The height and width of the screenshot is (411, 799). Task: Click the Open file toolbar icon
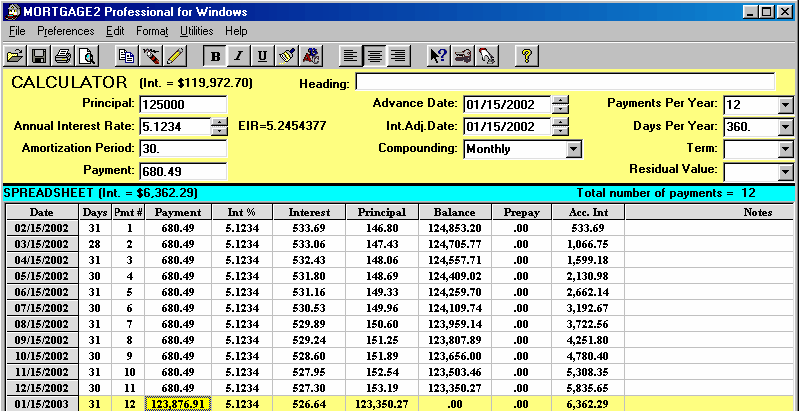[16, 56]
